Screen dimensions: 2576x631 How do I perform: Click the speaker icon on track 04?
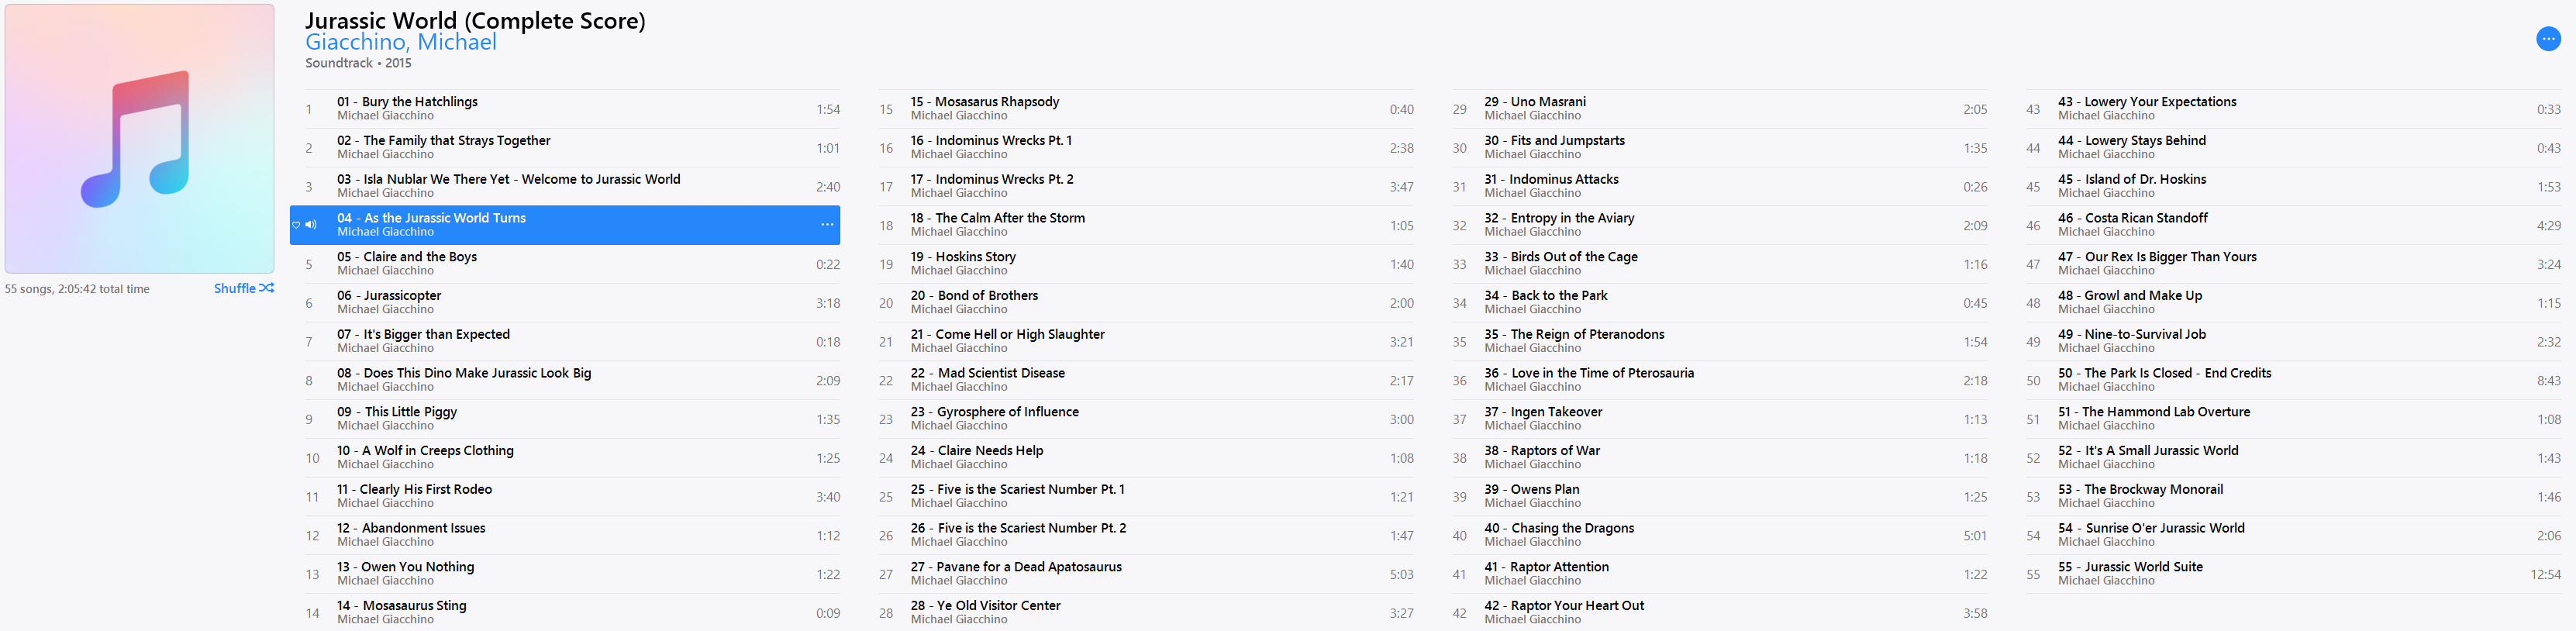point(311,225)
